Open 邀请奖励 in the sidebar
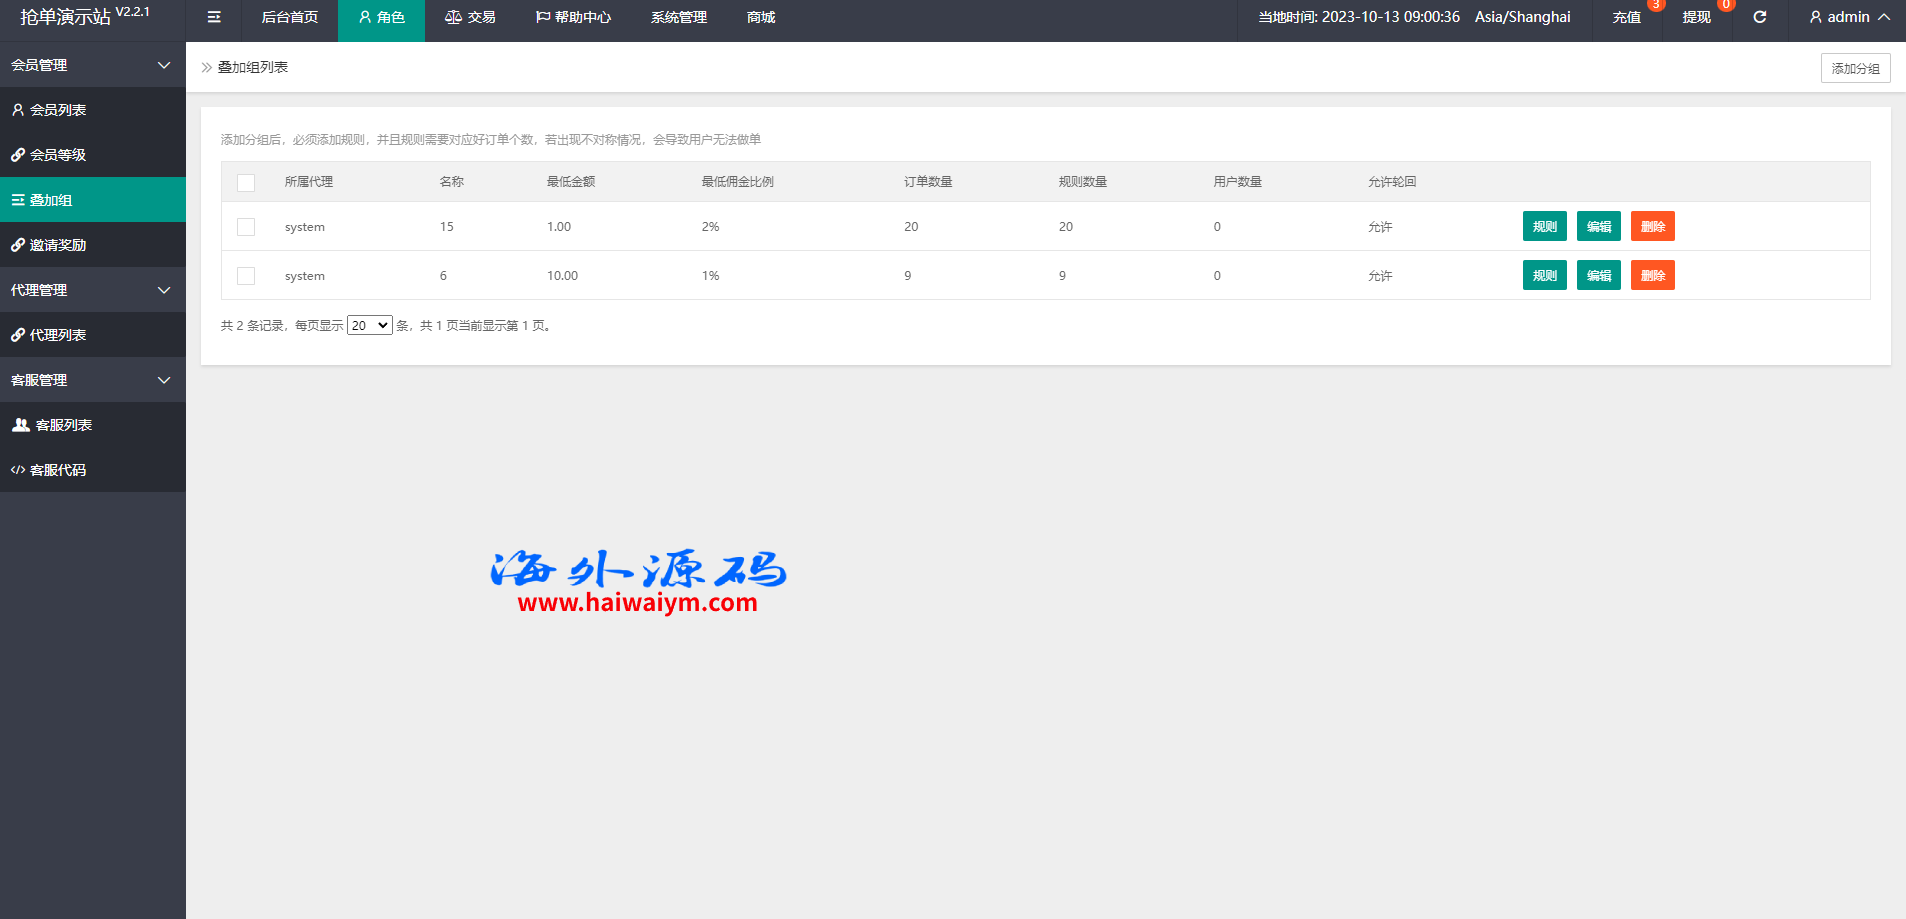The image size is (1906, 919). (x=58, y=245)
